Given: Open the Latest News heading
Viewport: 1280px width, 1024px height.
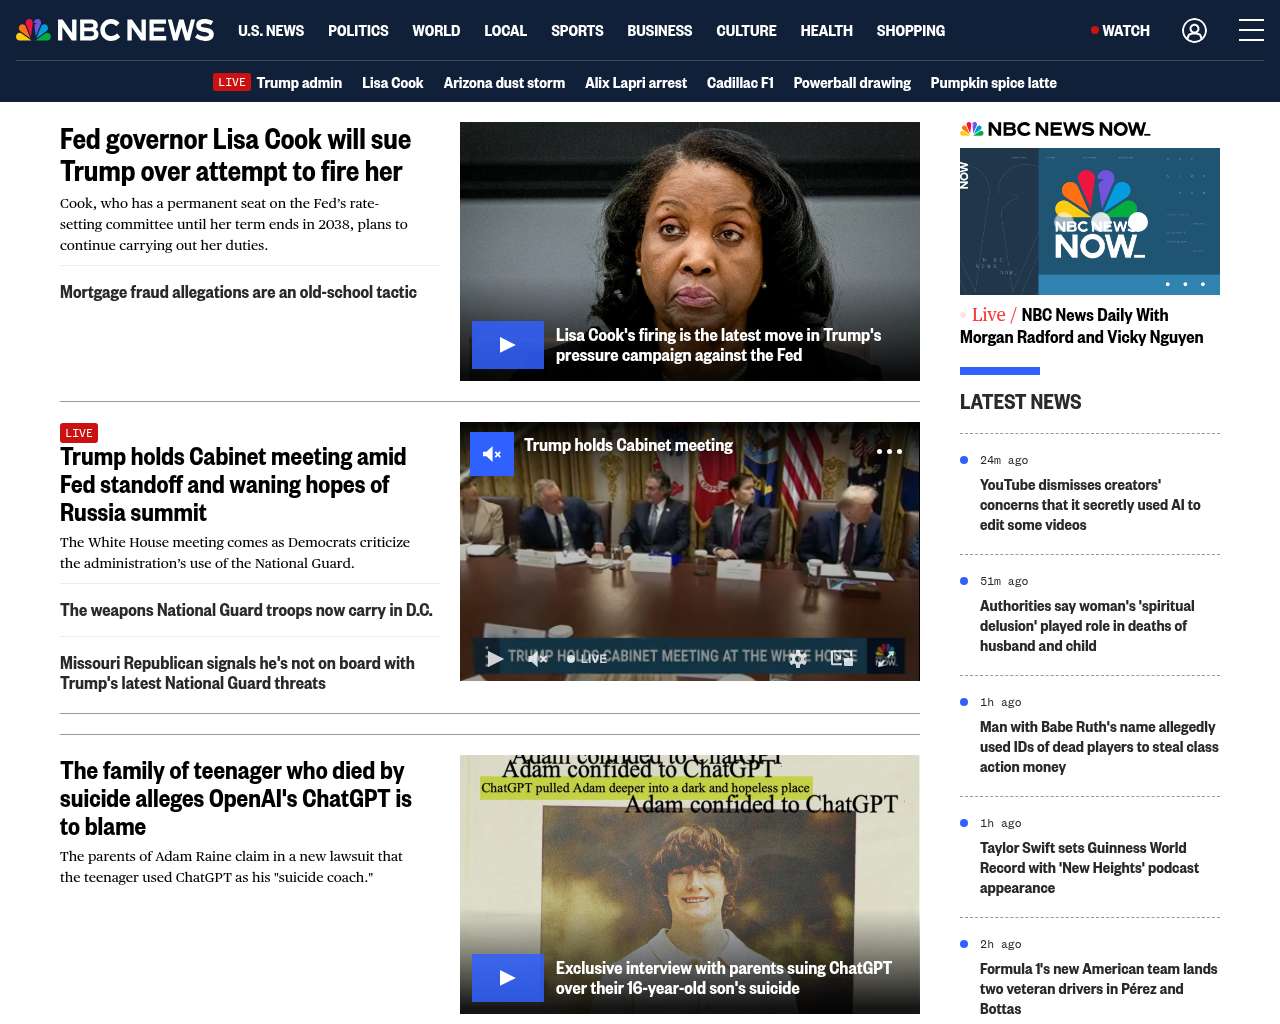Looking at the screenshot, I should pos(1021,402).
